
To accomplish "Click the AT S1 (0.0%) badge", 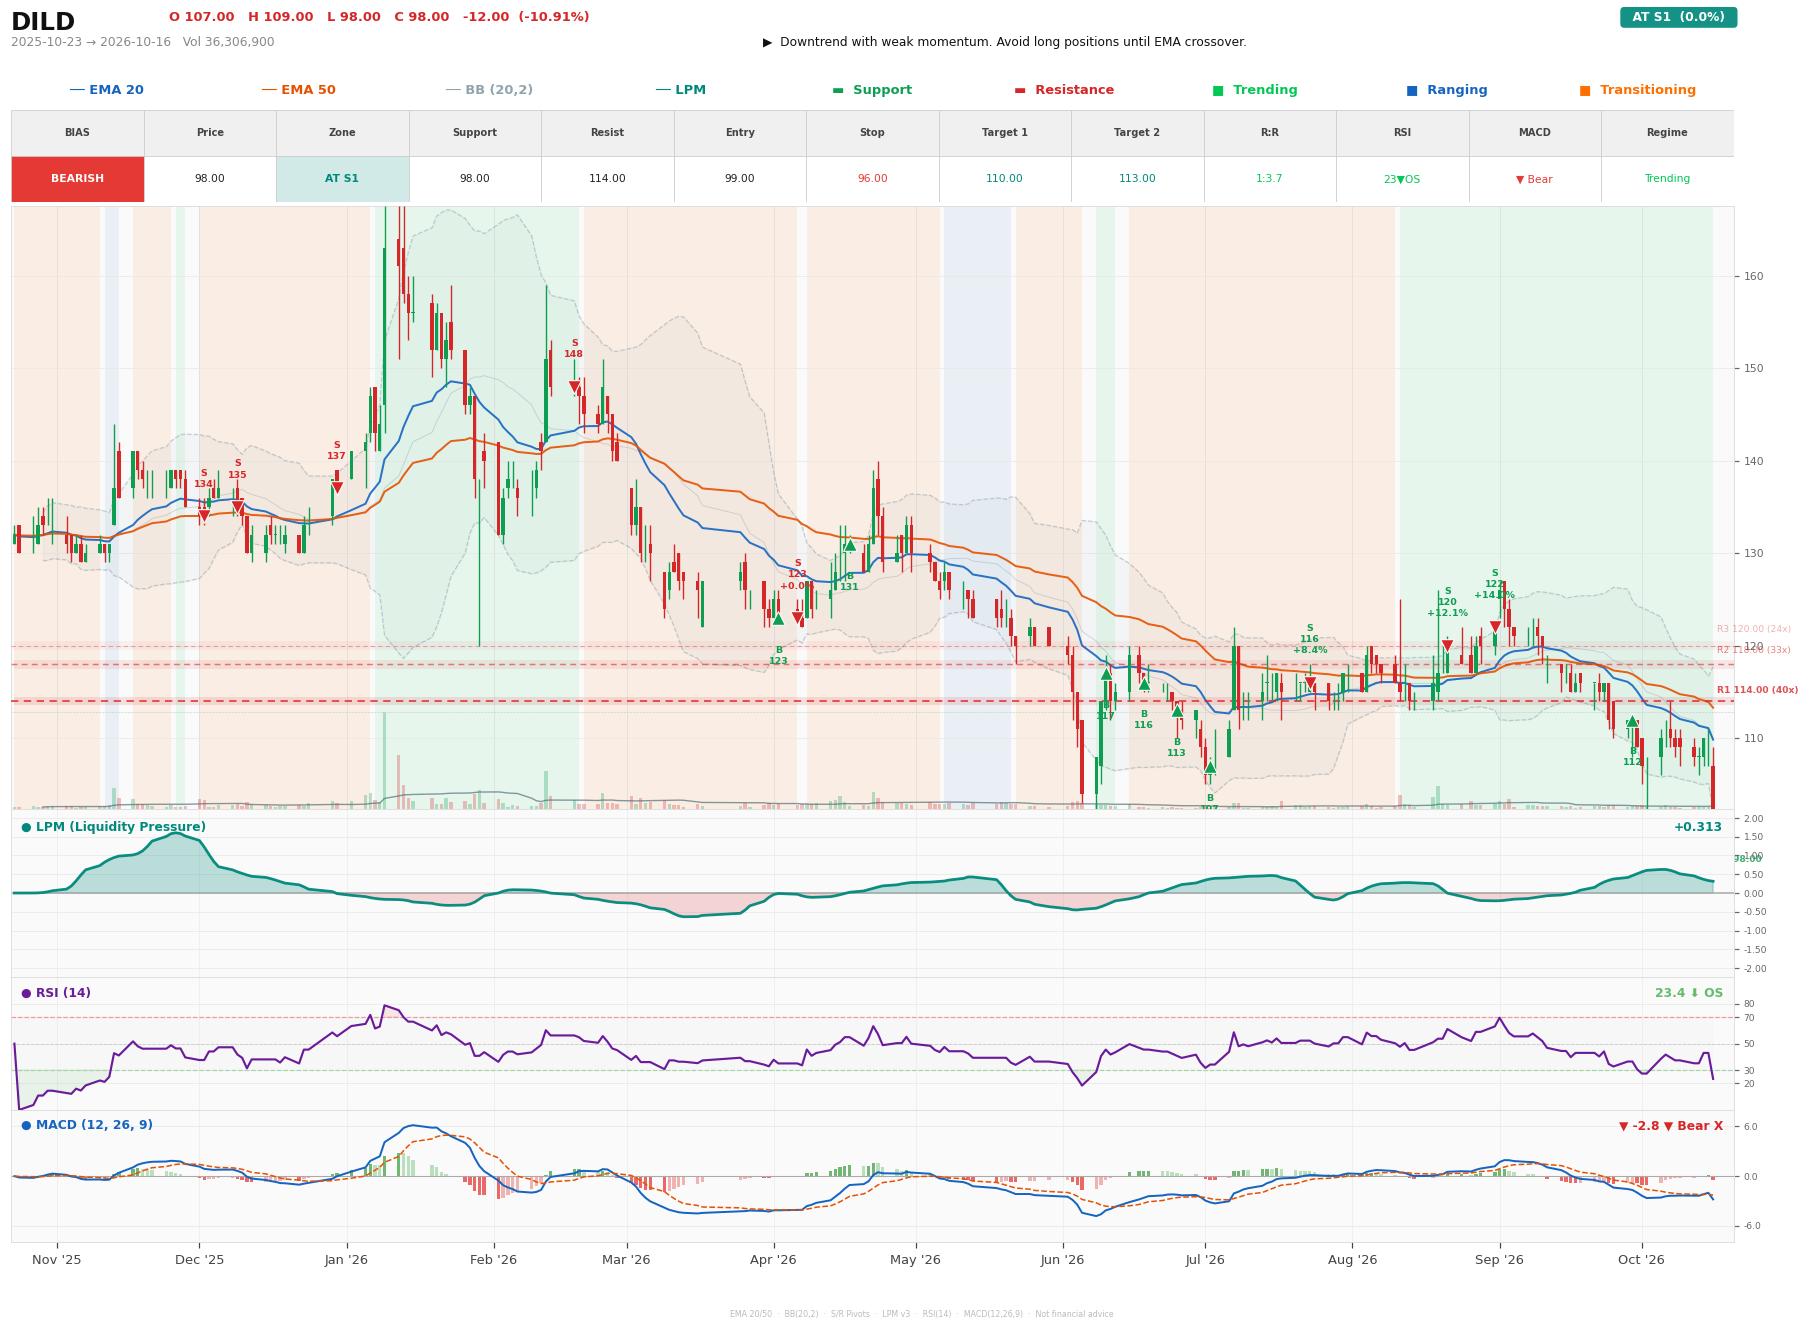I will (x=1678, y=17).
